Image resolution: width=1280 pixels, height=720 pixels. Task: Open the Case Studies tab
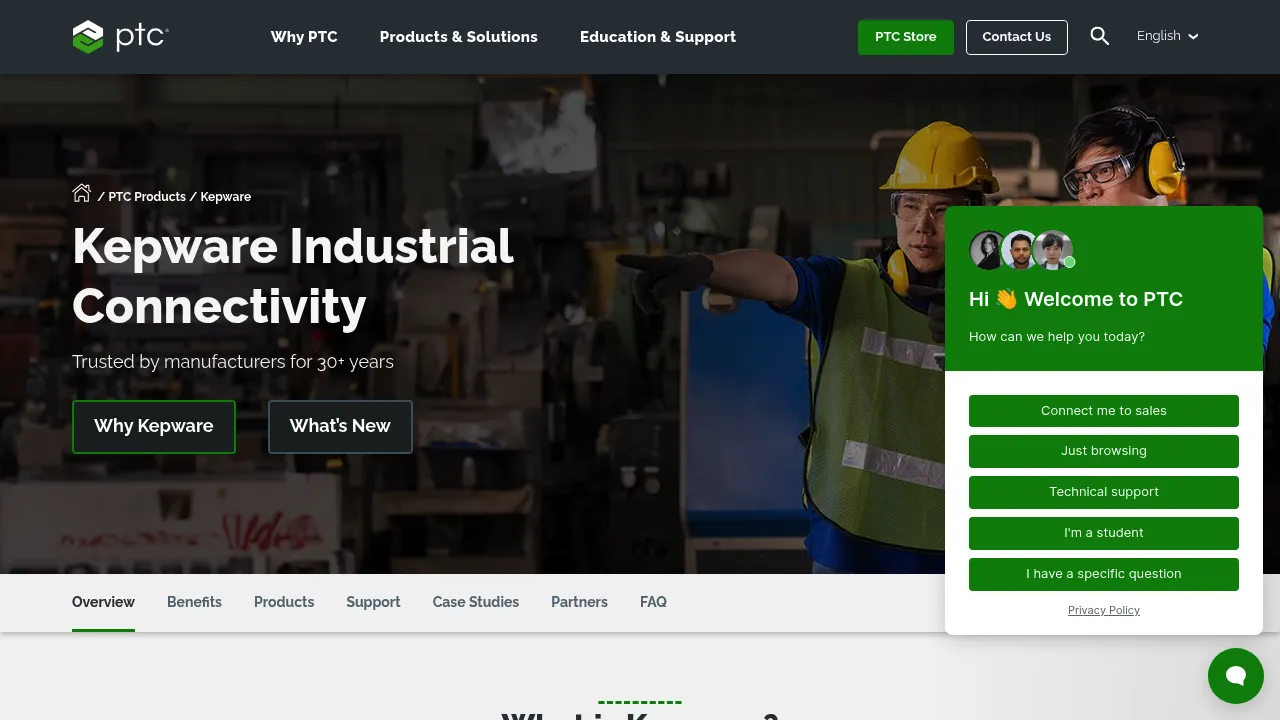pyautogui.click(x=476, y=602)
